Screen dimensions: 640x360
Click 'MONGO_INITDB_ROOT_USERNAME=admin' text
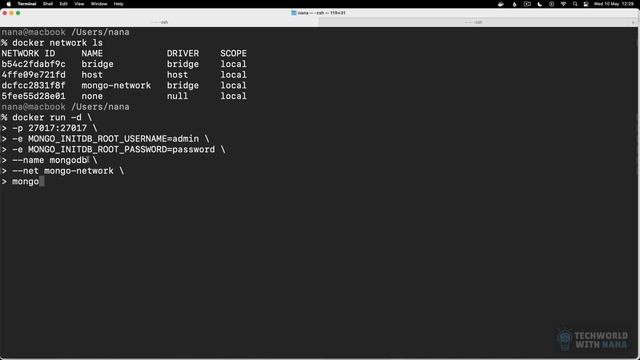(x=113, y=139)
